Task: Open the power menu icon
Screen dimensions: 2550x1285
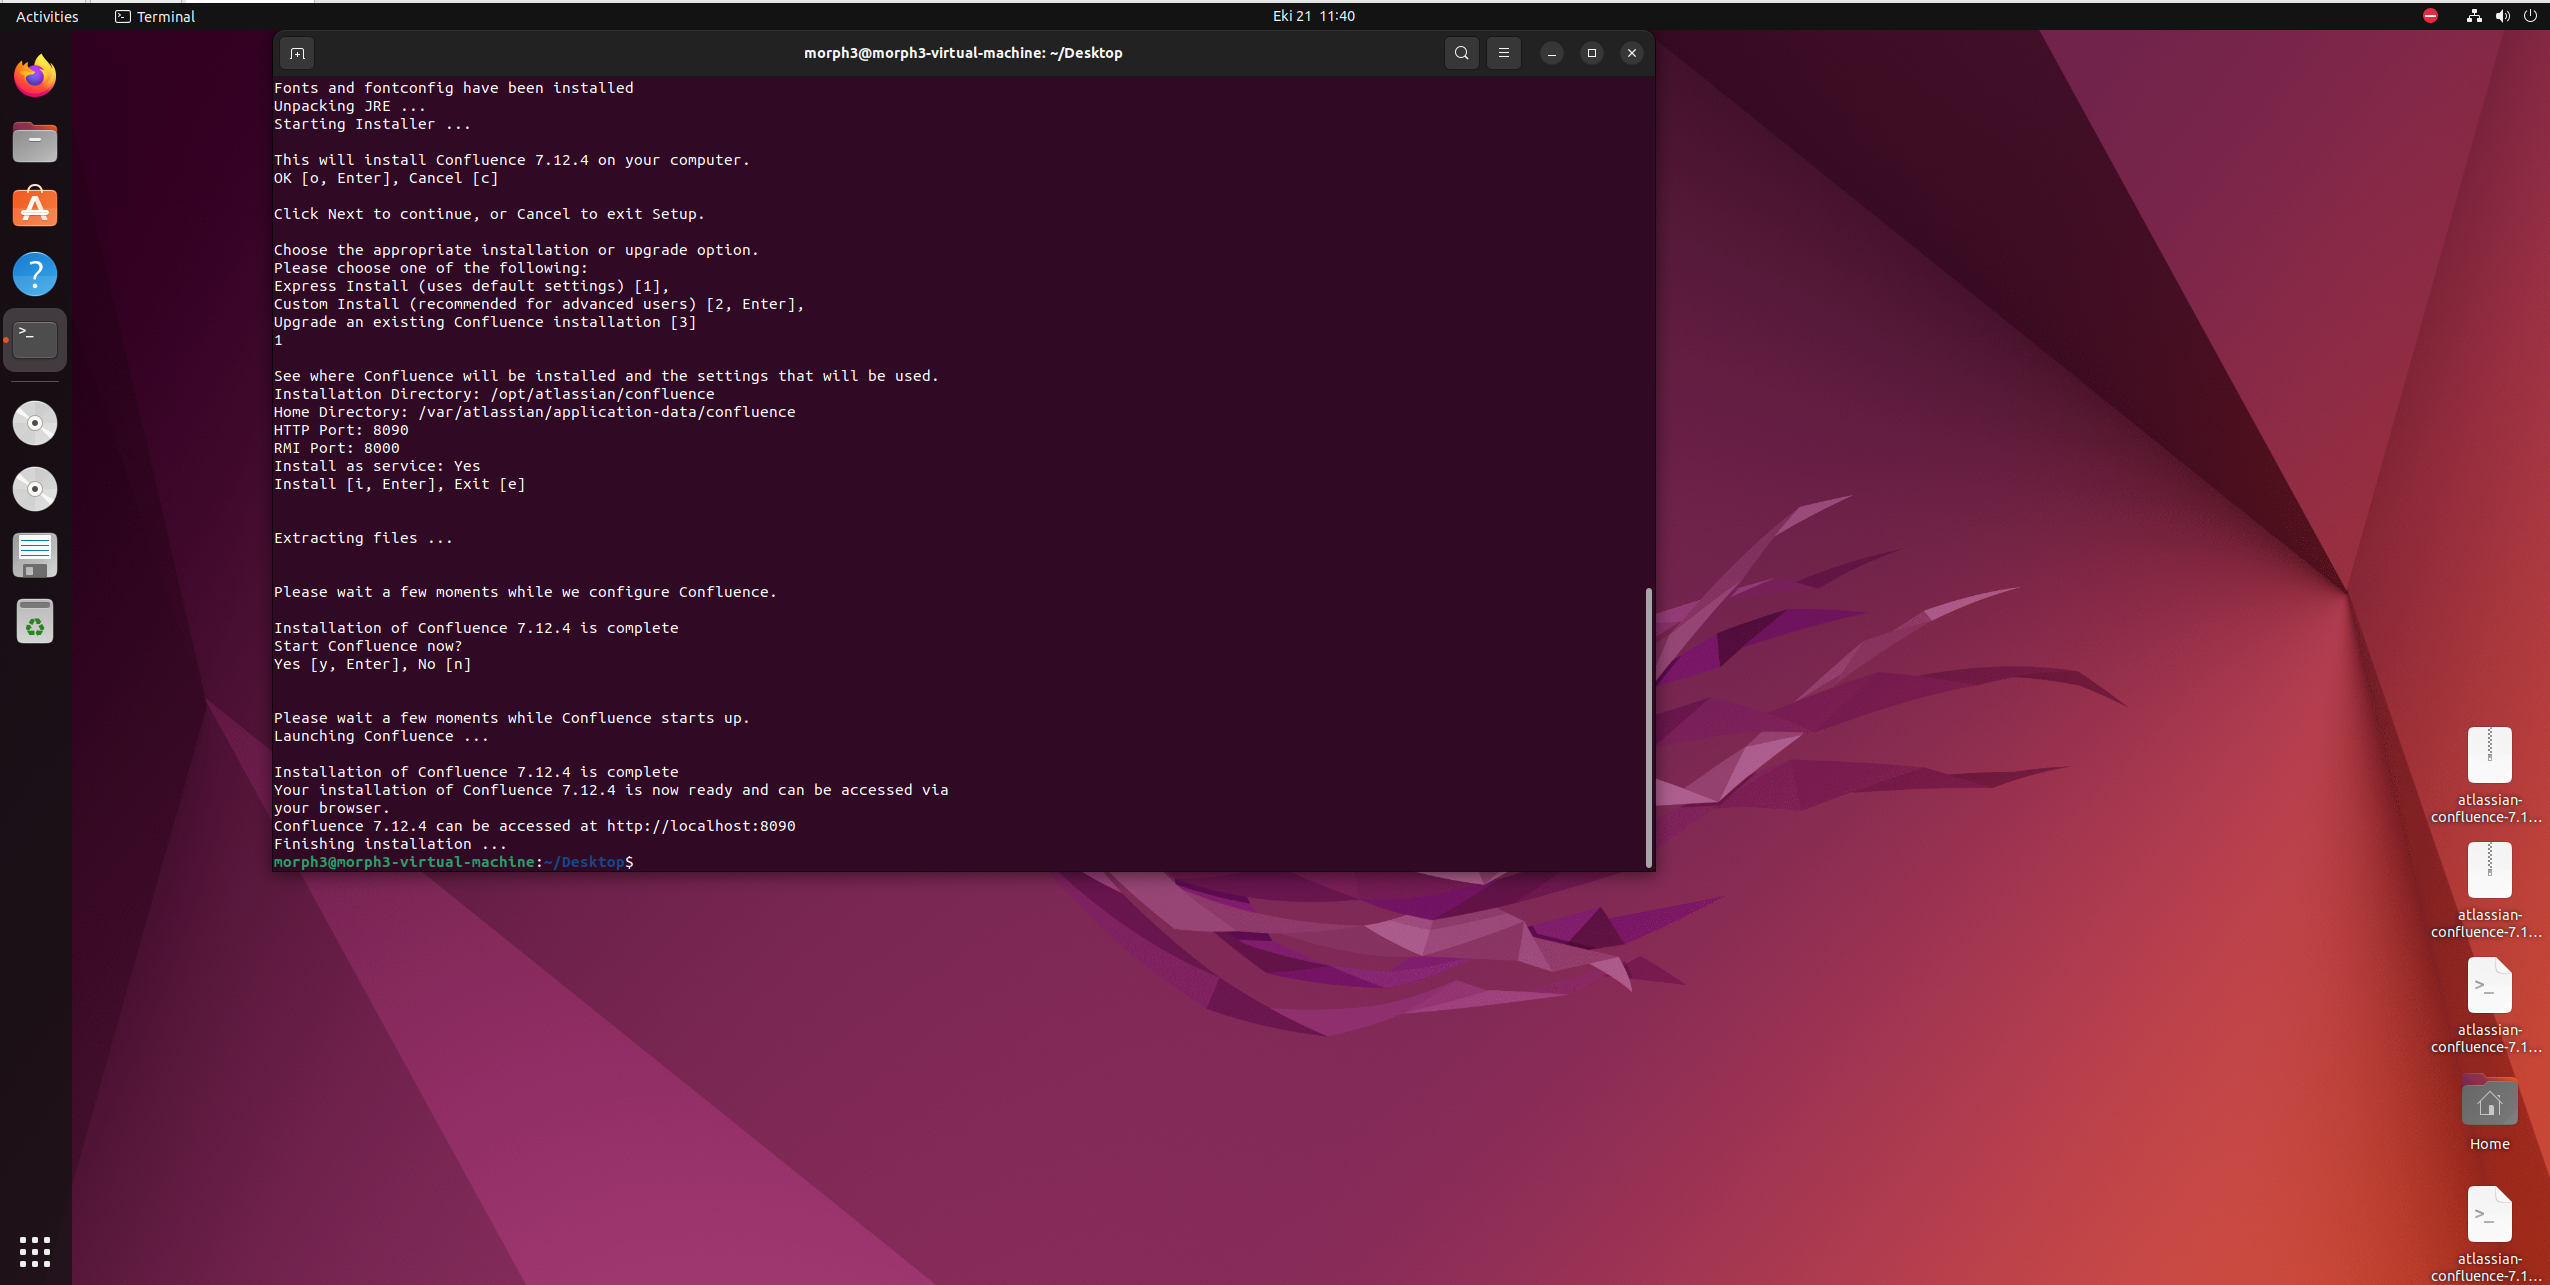Action: 2530,16
